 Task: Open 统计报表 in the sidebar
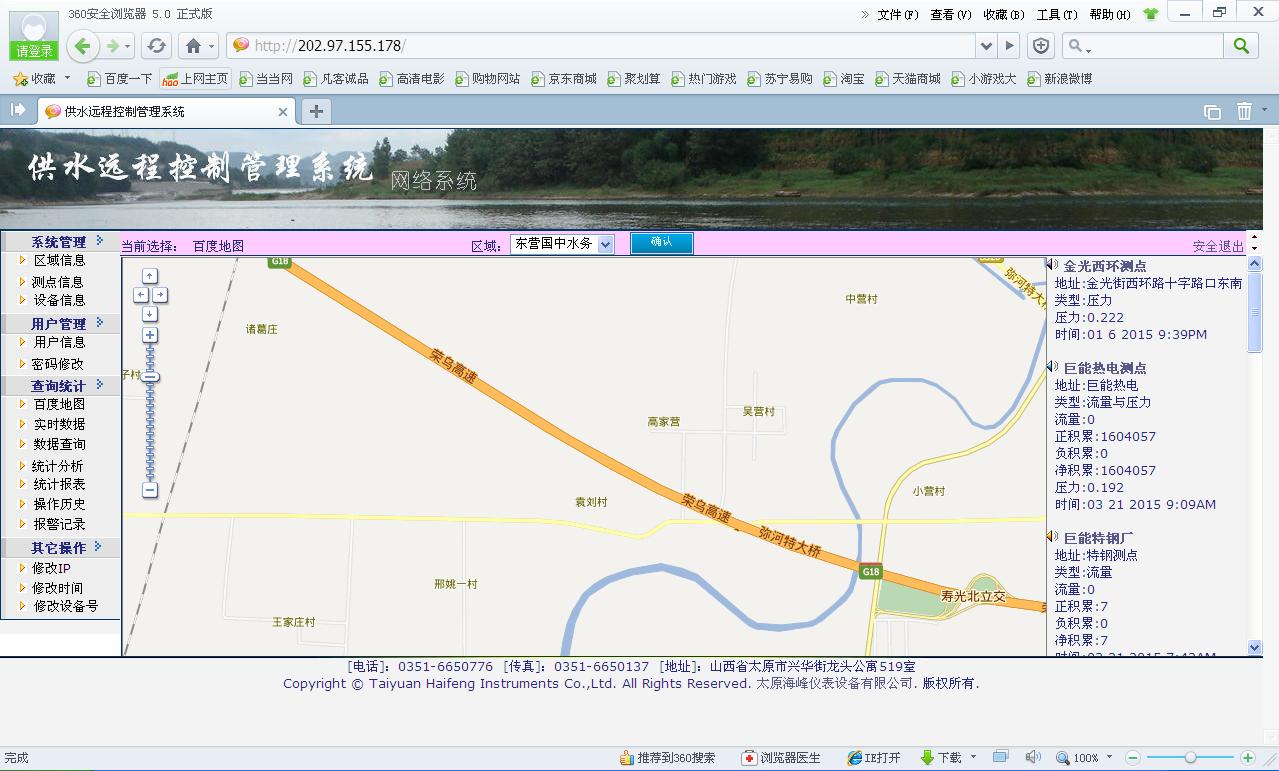click(x=59, y=484)
